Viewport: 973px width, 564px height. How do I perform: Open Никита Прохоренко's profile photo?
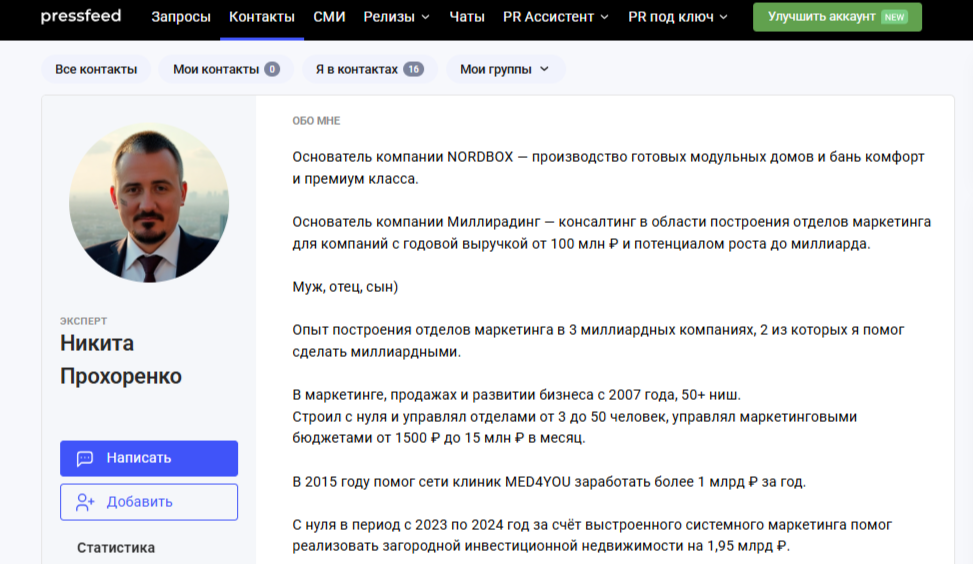[x=149, y=202]
